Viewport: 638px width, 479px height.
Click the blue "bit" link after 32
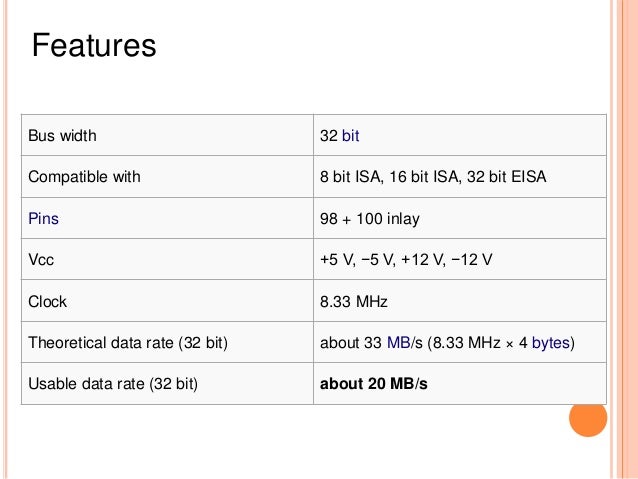(x=350, y=135)
